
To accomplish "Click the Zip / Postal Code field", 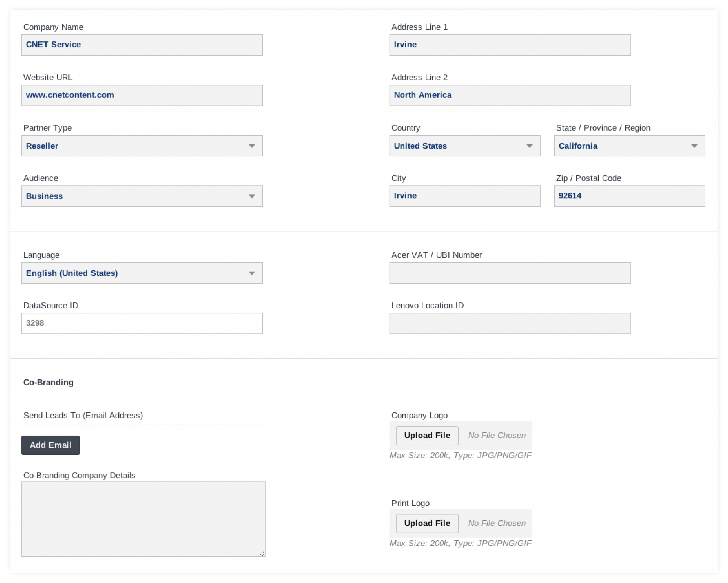I will click(x=629, y=196).
